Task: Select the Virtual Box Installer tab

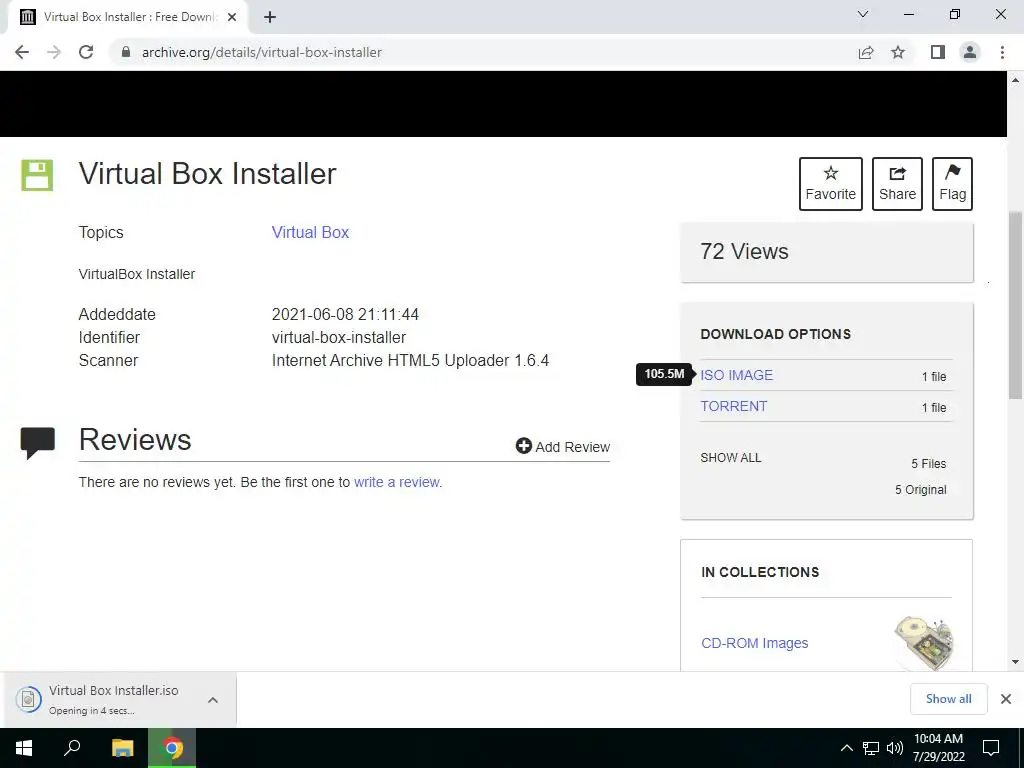Action: pos(127,17)
